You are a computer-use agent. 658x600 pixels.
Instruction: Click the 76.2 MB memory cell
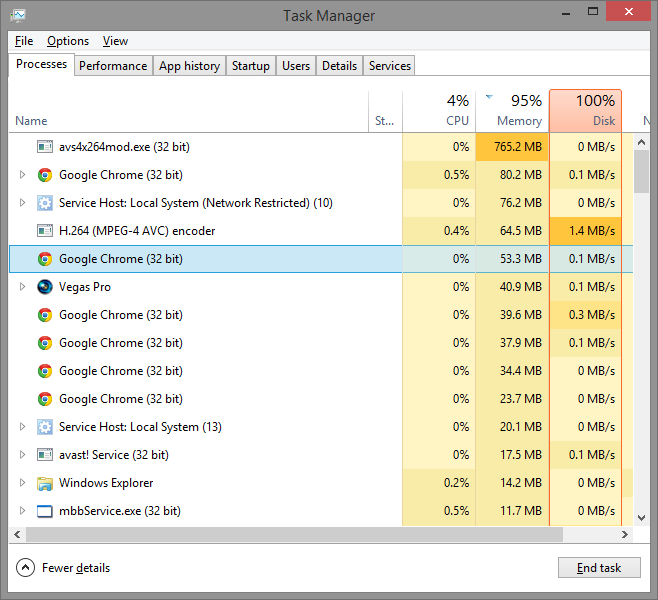(x=512, y=203)
